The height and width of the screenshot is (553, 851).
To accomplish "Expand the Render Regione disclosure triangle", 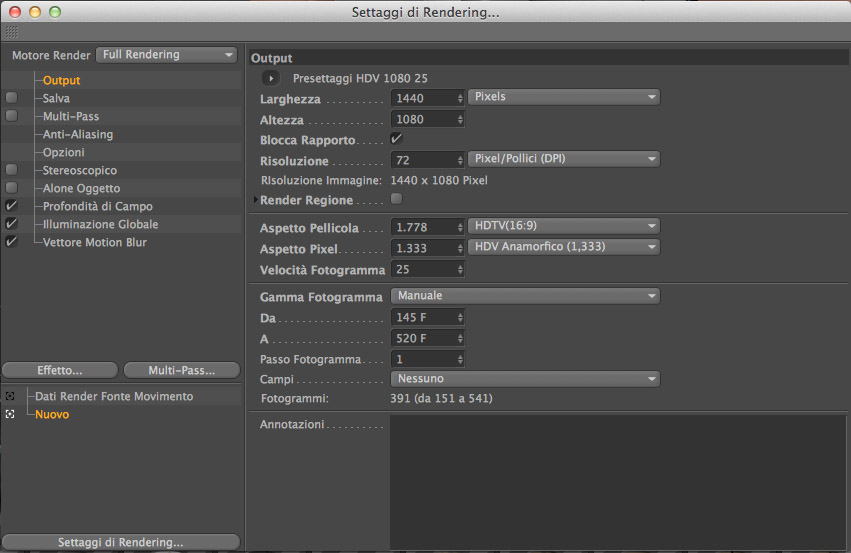I will coord(256,200).
